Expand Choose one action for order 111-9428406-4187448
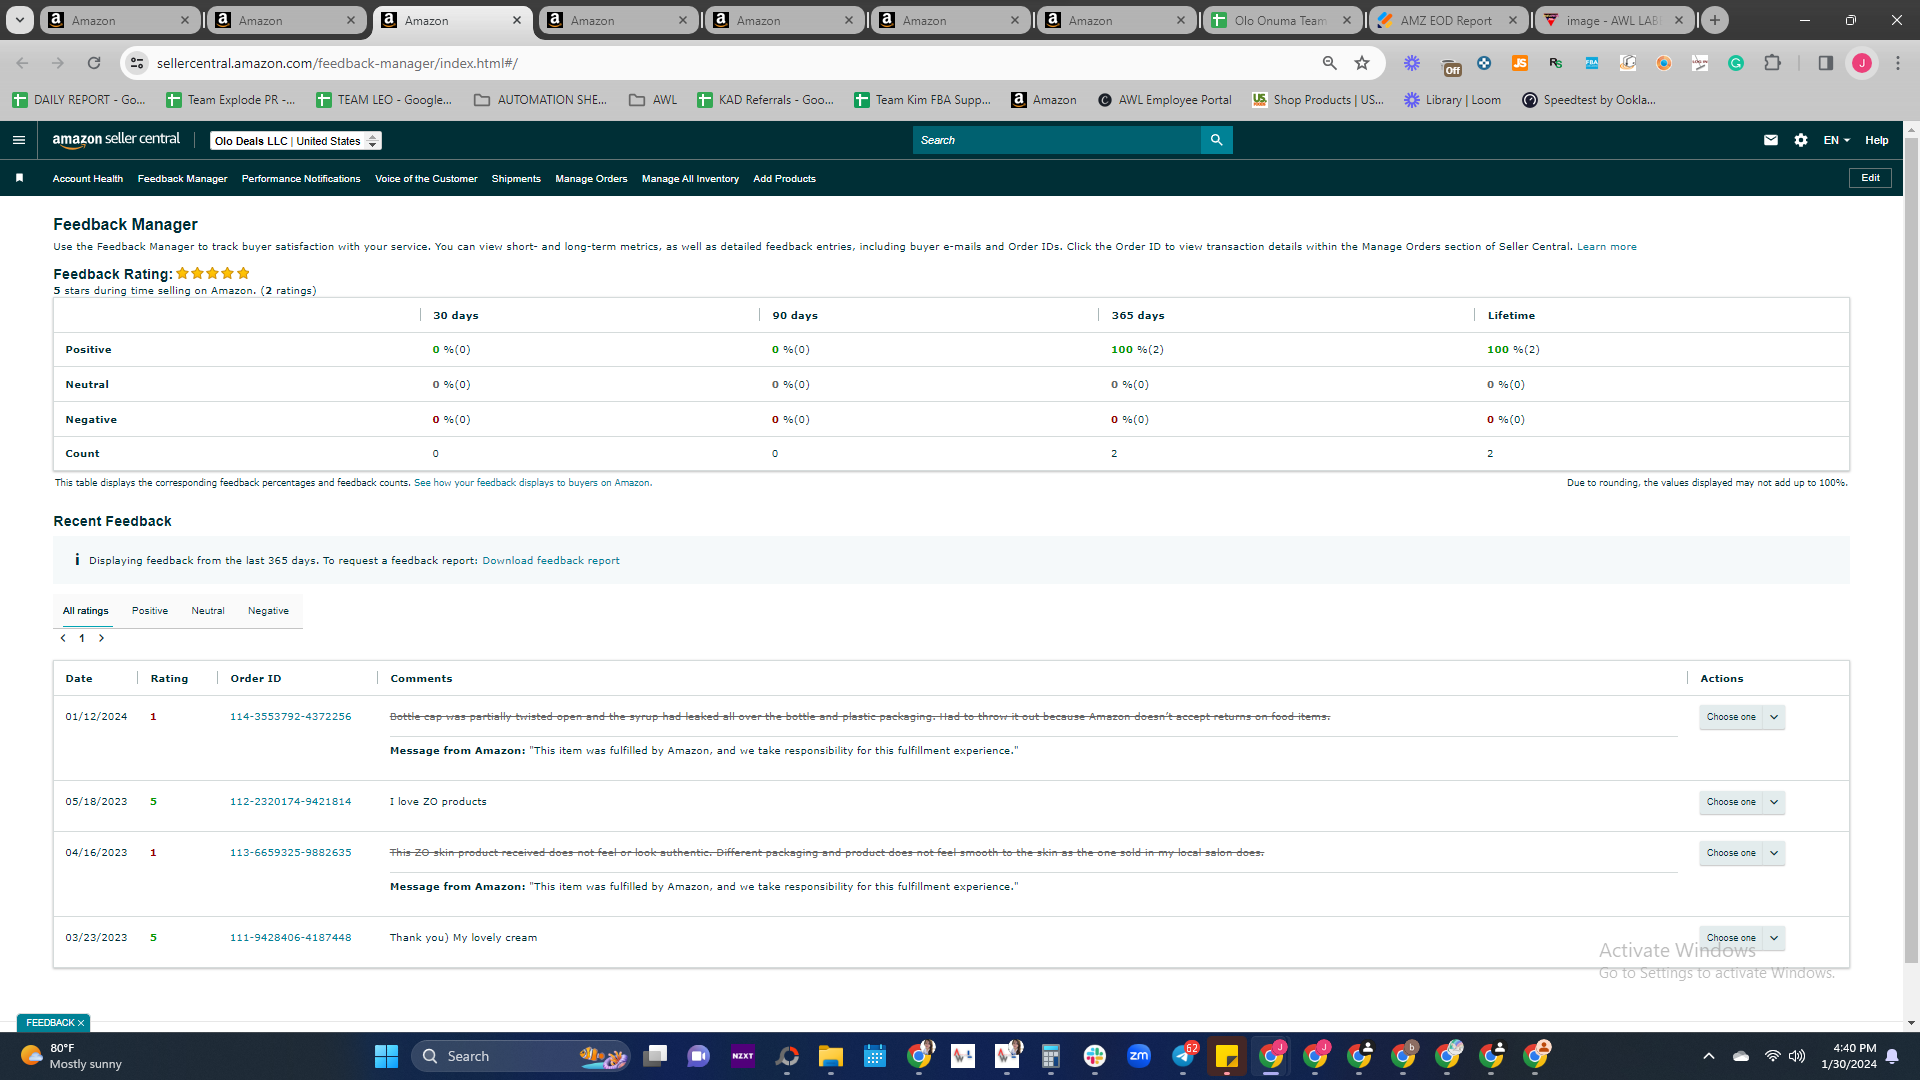The image size is (1920, 1080). tap(1742, 938)
